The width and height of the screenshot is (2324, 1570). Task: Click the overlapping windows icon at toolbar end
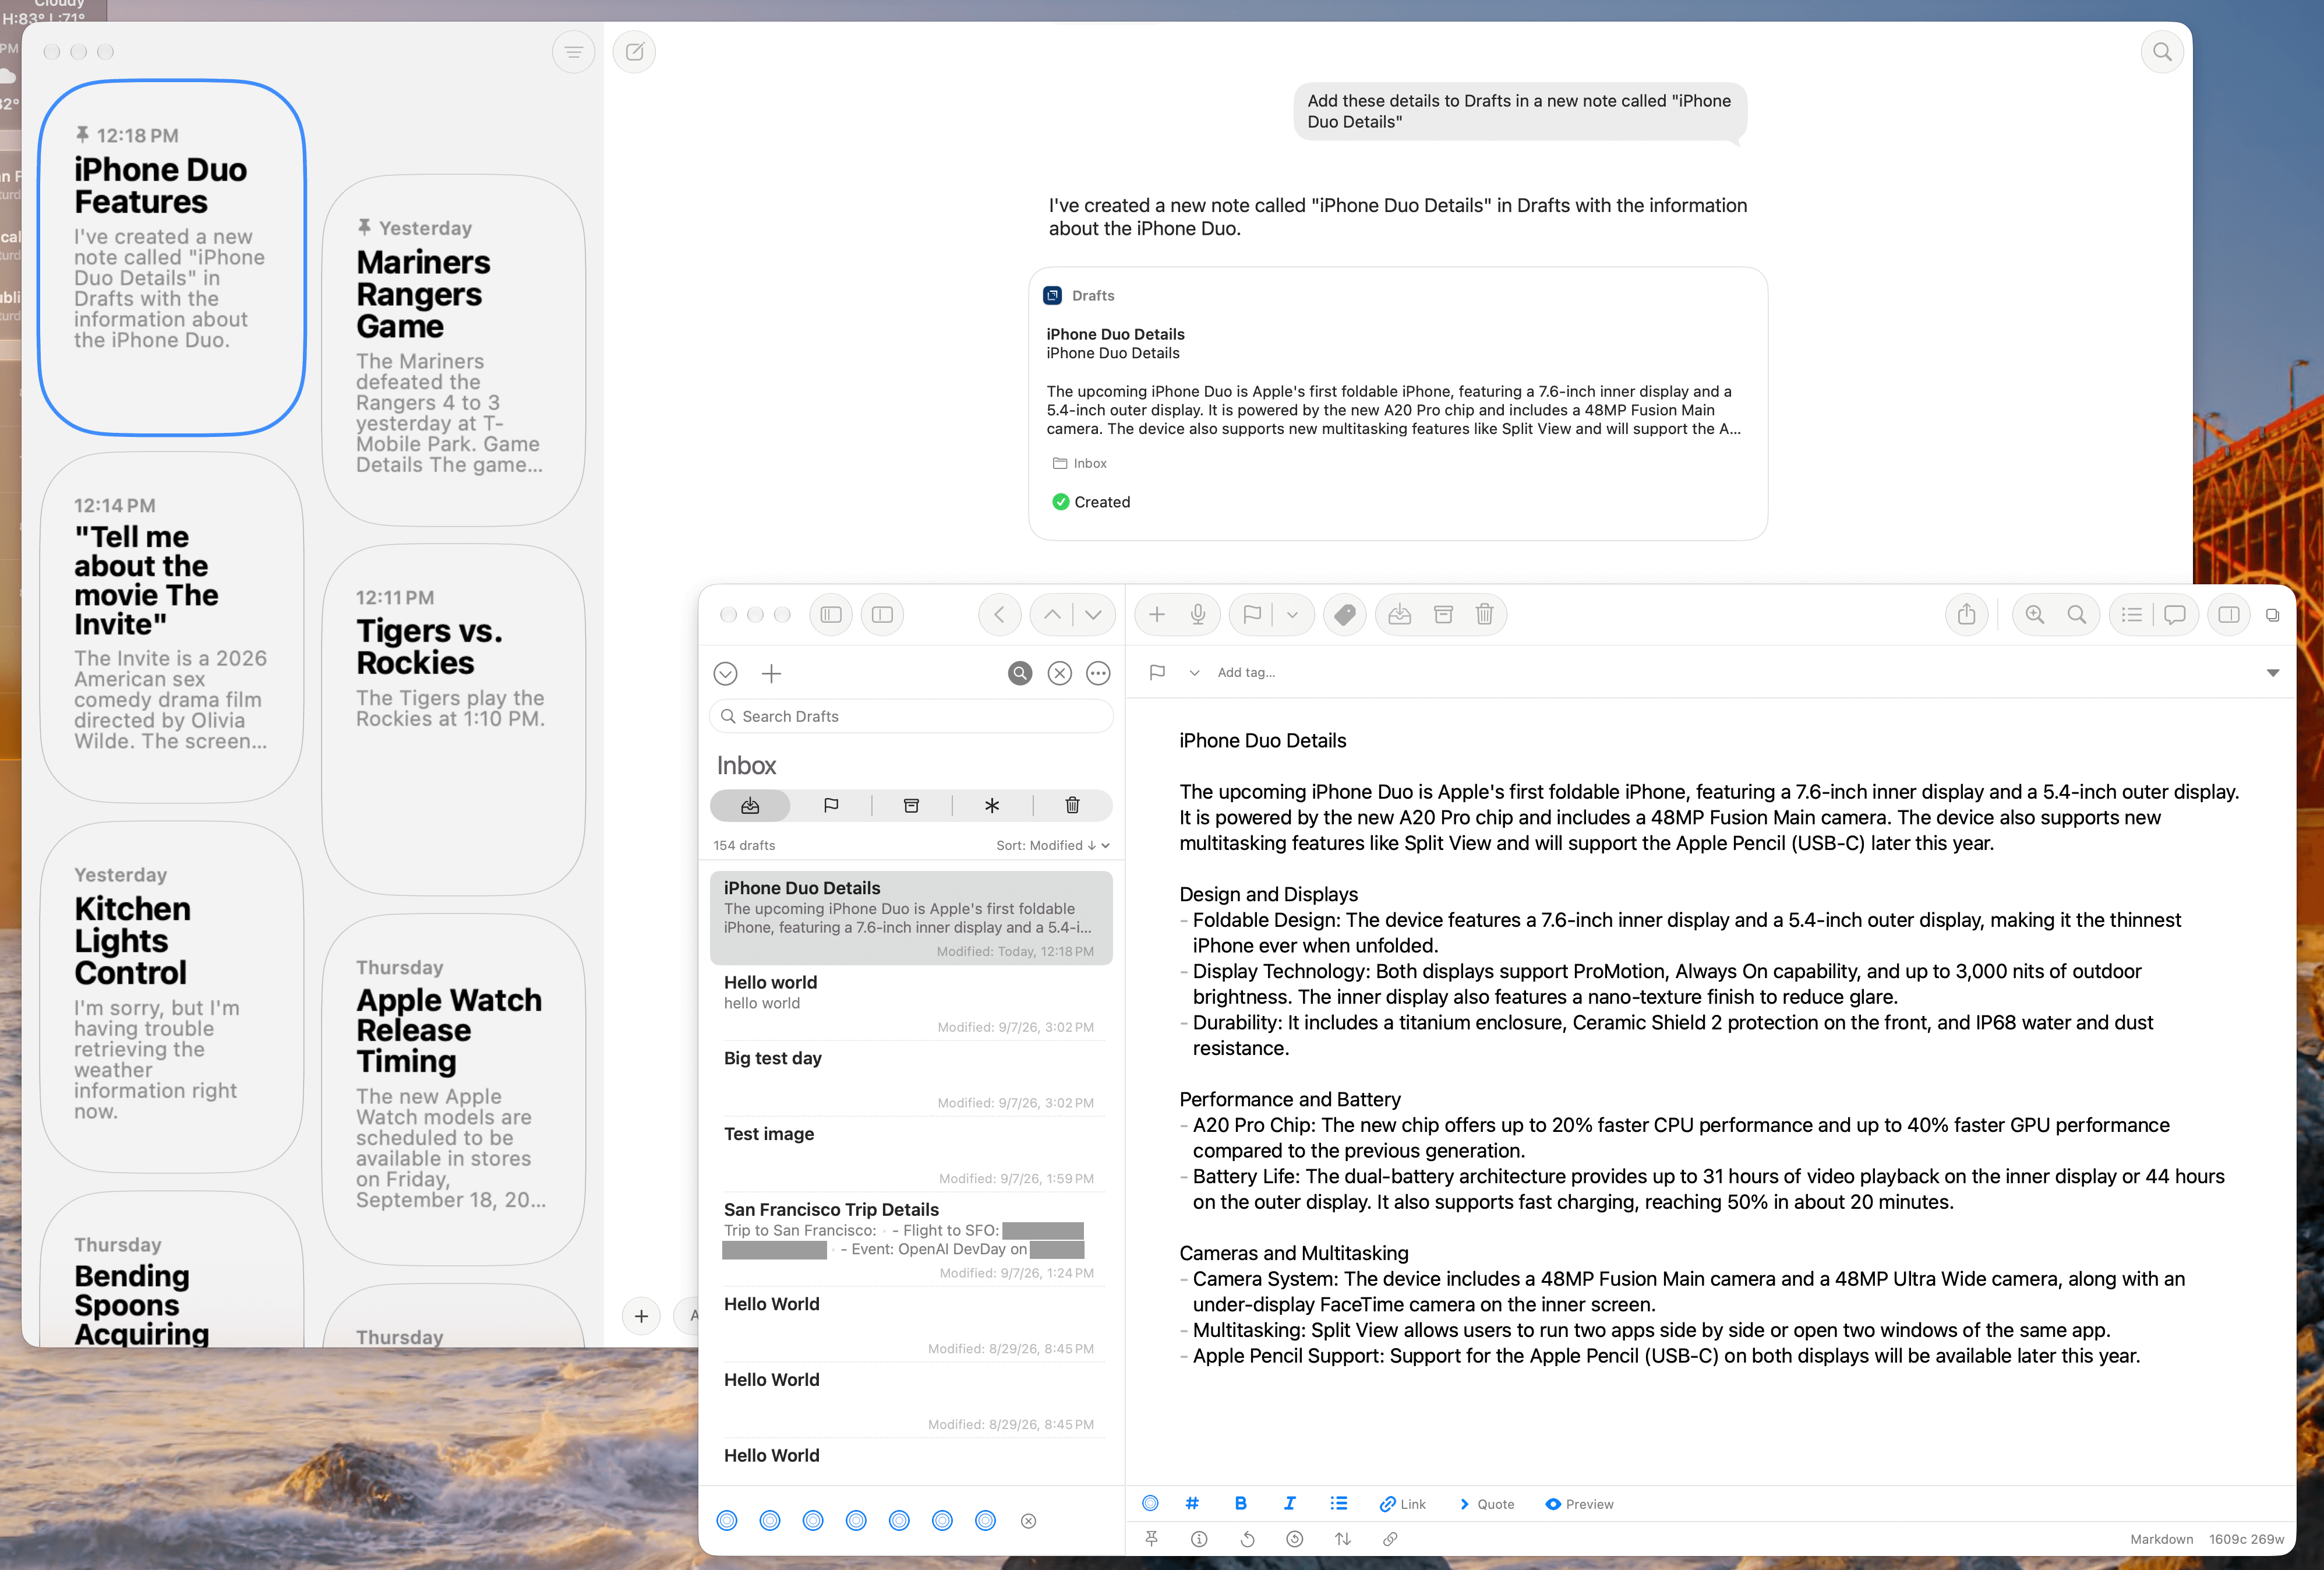(x=2273, y=615)
